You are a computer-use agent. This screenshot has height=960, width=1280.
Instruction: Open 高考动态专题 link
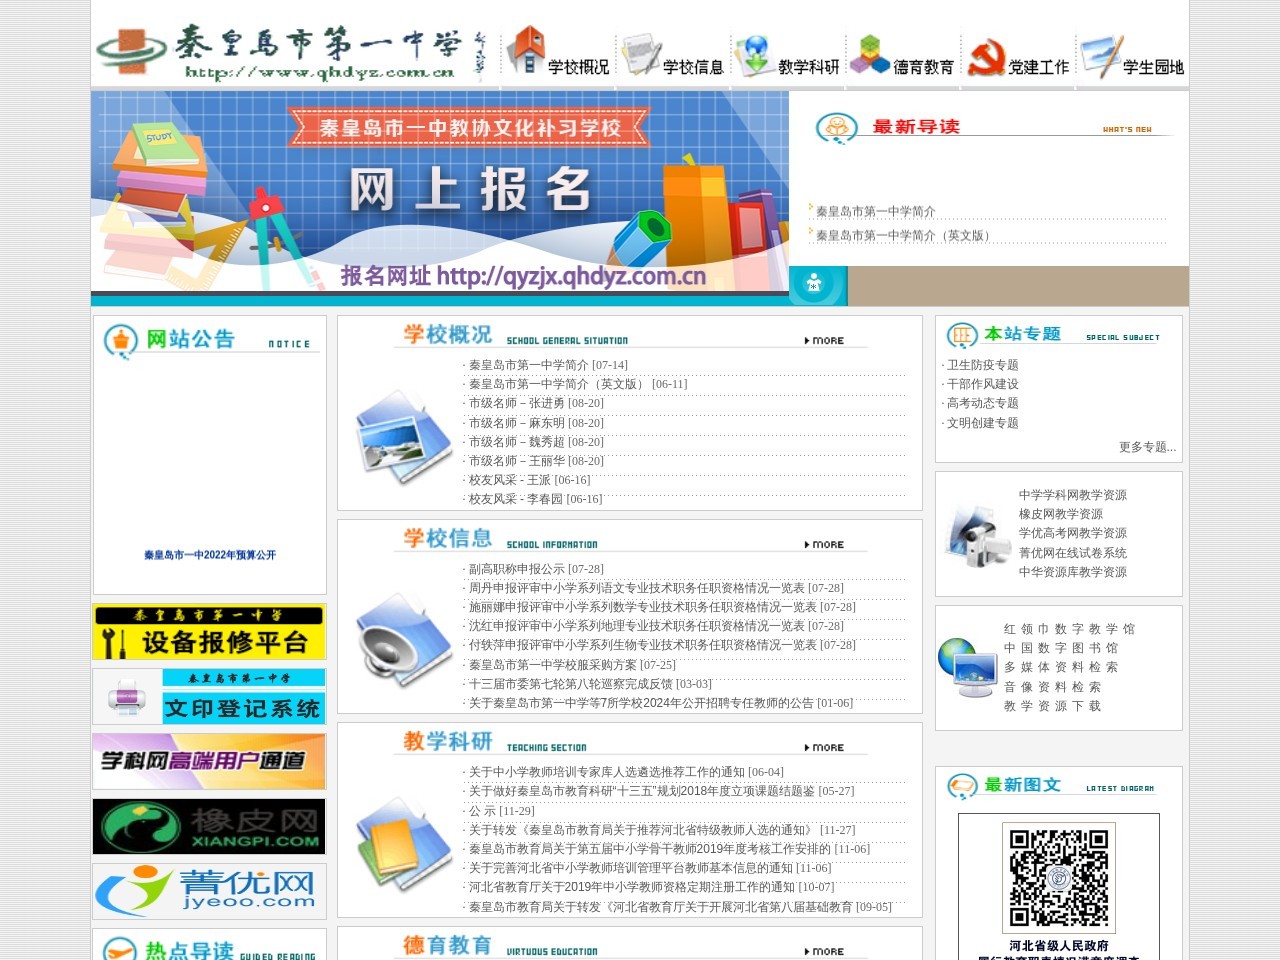click(983, 403)
